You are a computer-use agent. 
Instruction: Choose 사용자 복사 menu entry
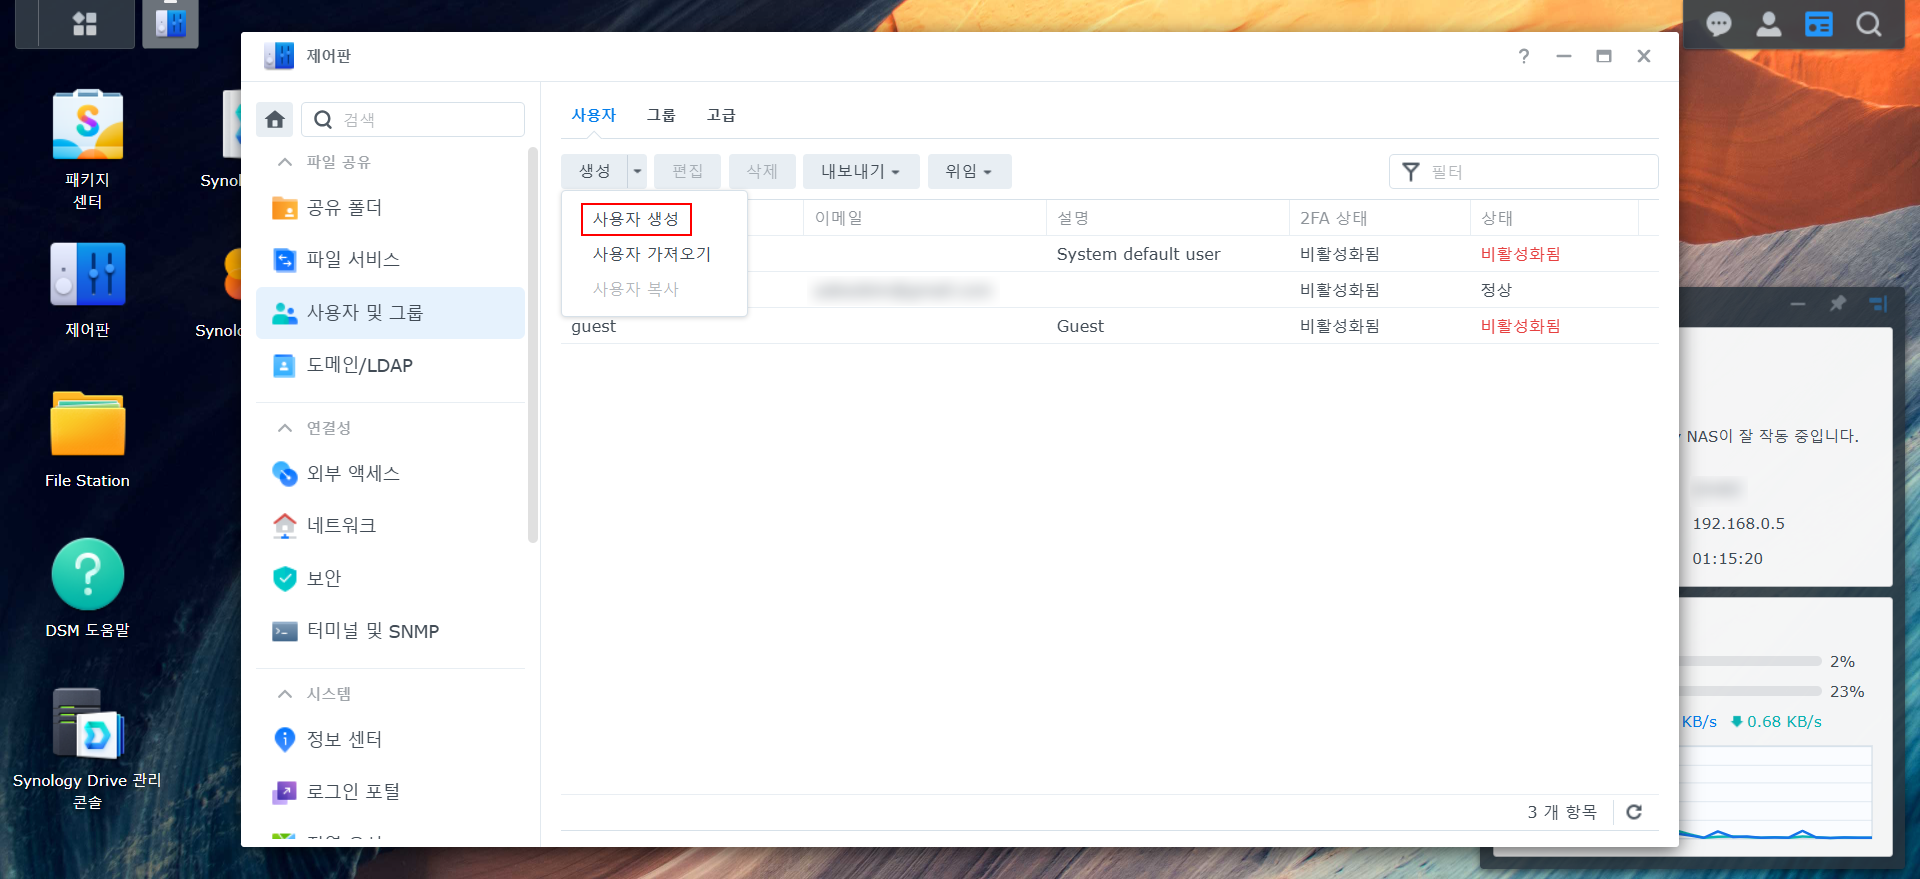[x=636, y=289]
